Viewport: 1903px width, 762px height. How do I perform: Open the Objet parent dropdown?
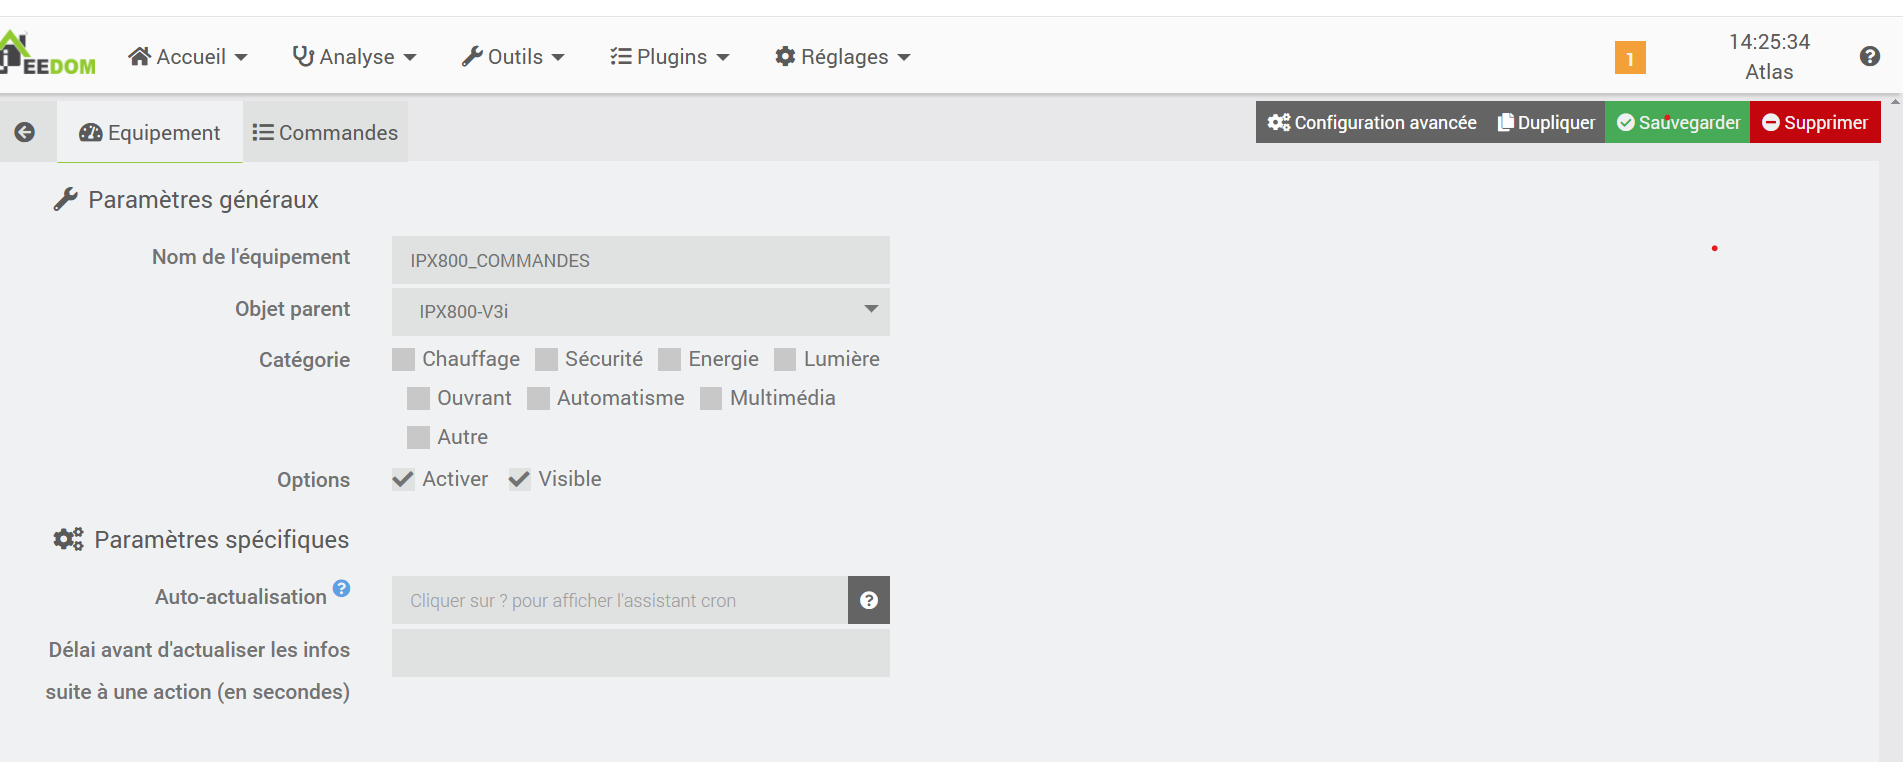[640, 311]
